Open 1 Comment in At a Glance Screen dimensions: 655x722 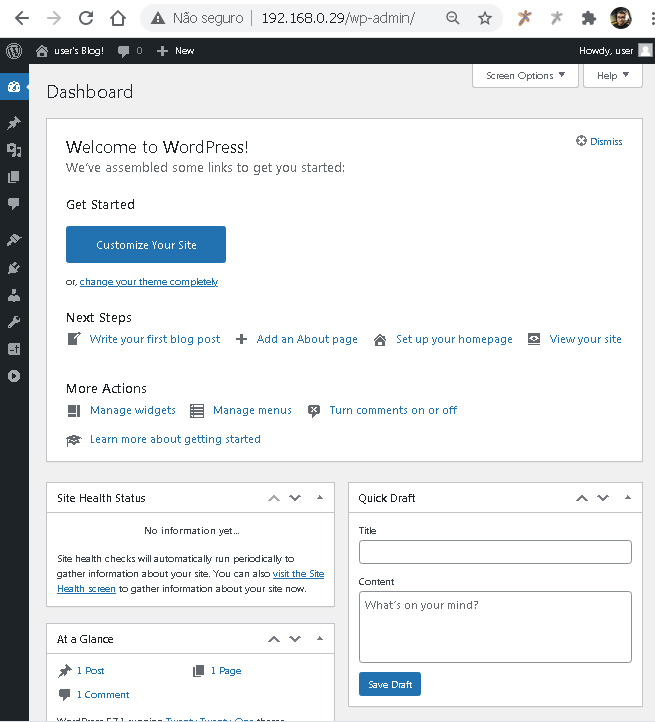point(103,695)
